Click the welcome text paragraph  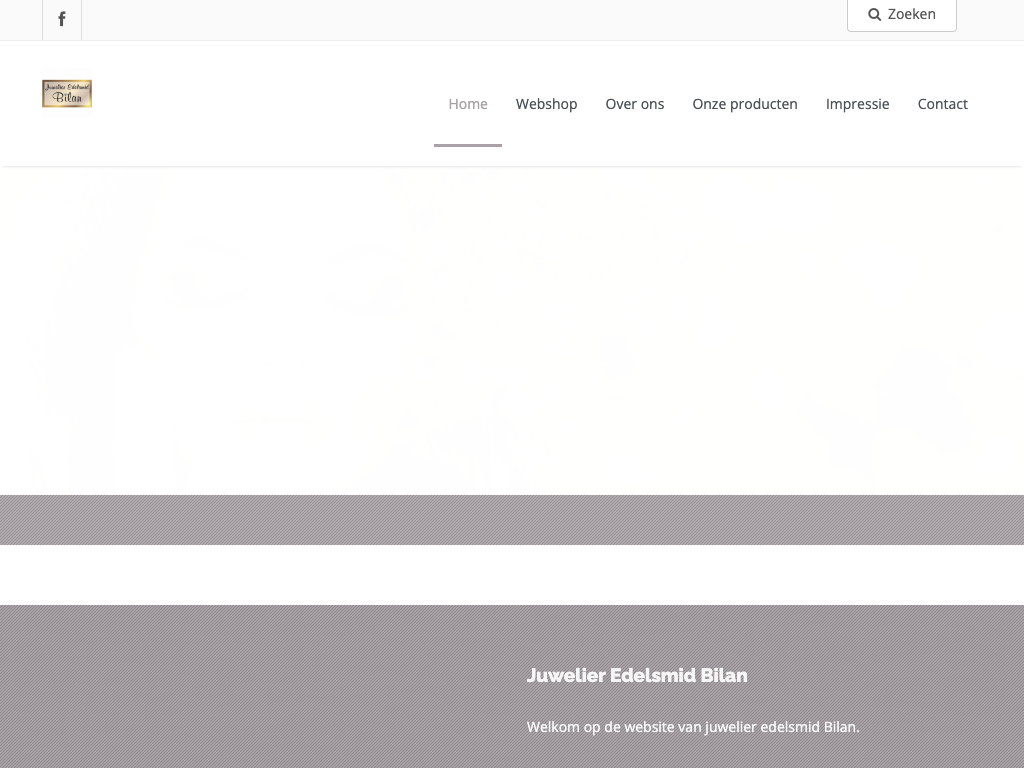click(x=692, y=727)
